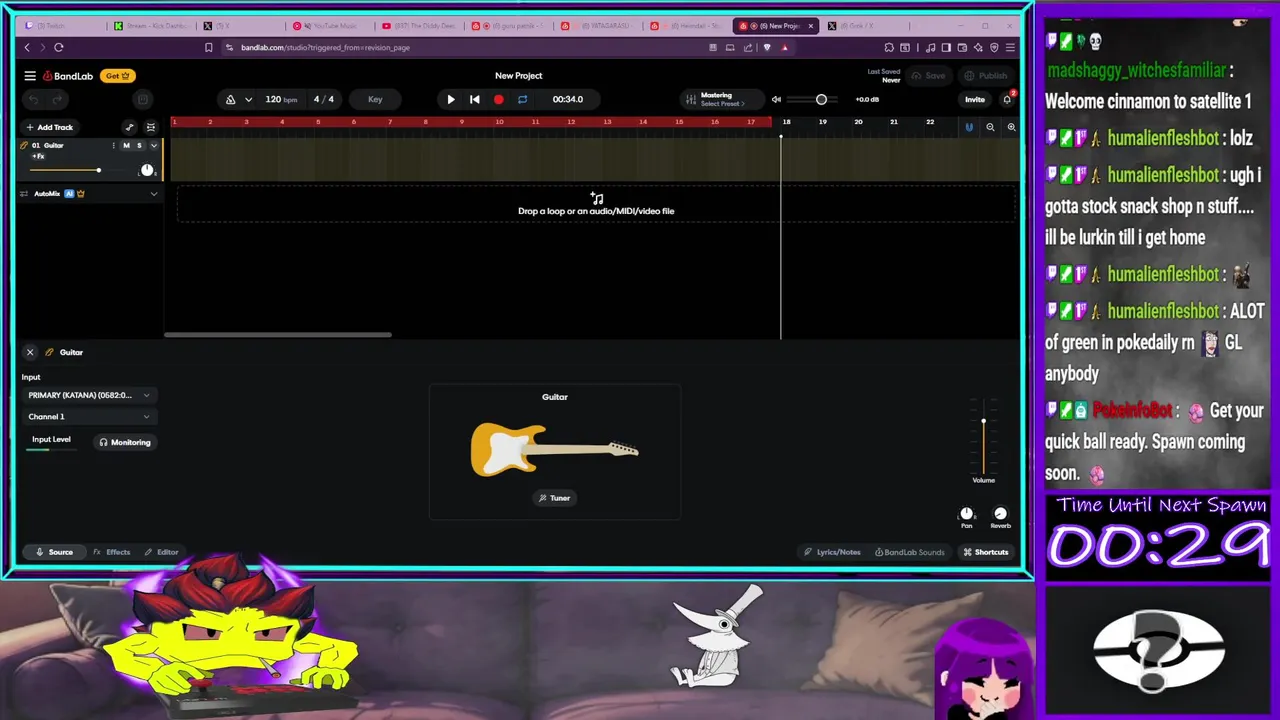Click the guitar instrument image
Viewport: 1280px width, 720px height.
[554, 449]
